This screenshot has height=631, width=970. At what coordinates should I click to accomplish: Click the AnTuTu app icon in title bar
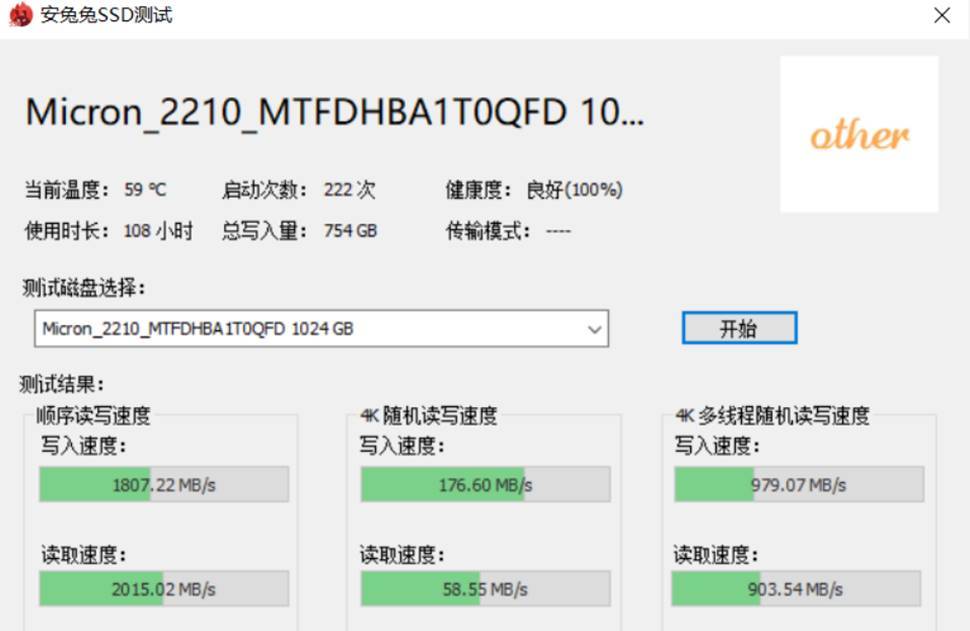click(20, 15)
